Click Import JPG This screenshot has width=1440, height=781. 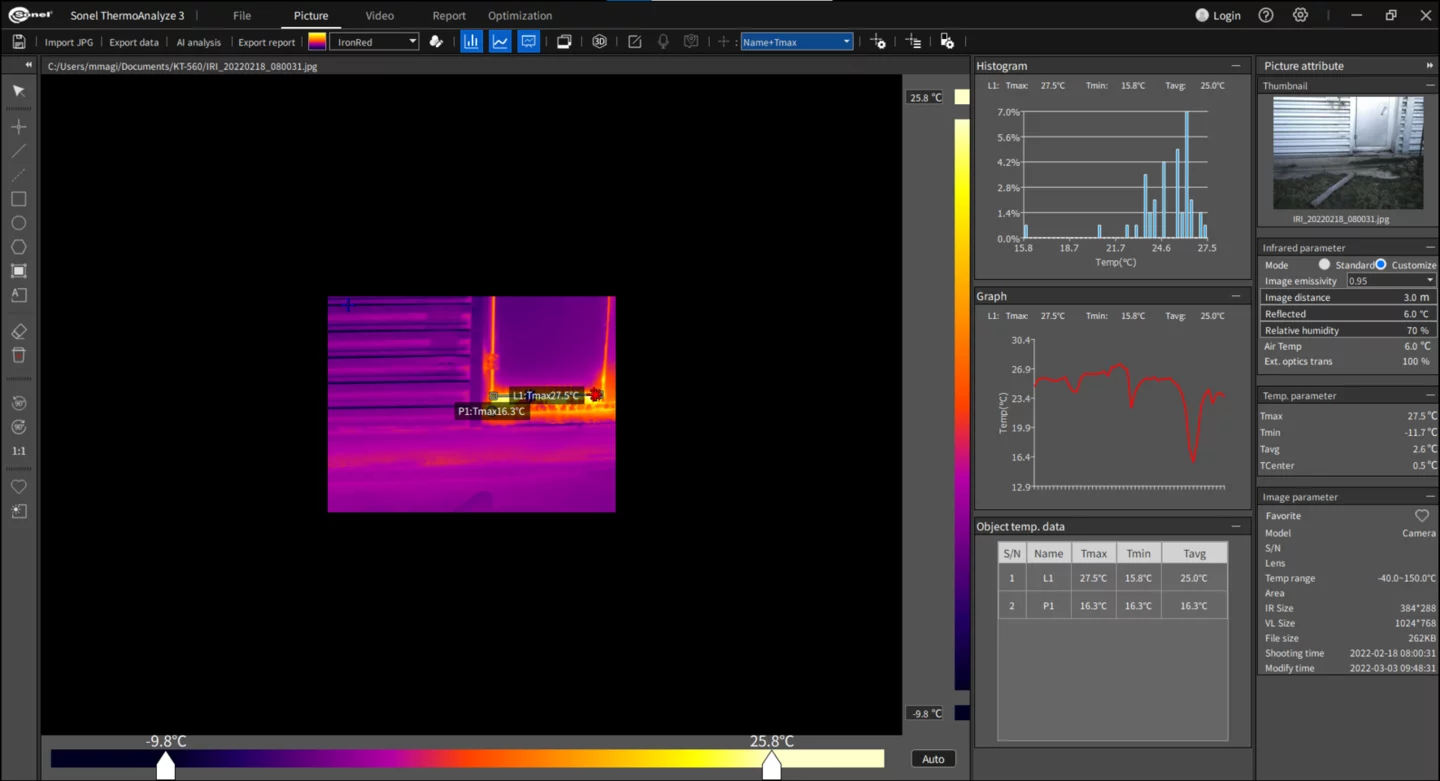(69, 42)
